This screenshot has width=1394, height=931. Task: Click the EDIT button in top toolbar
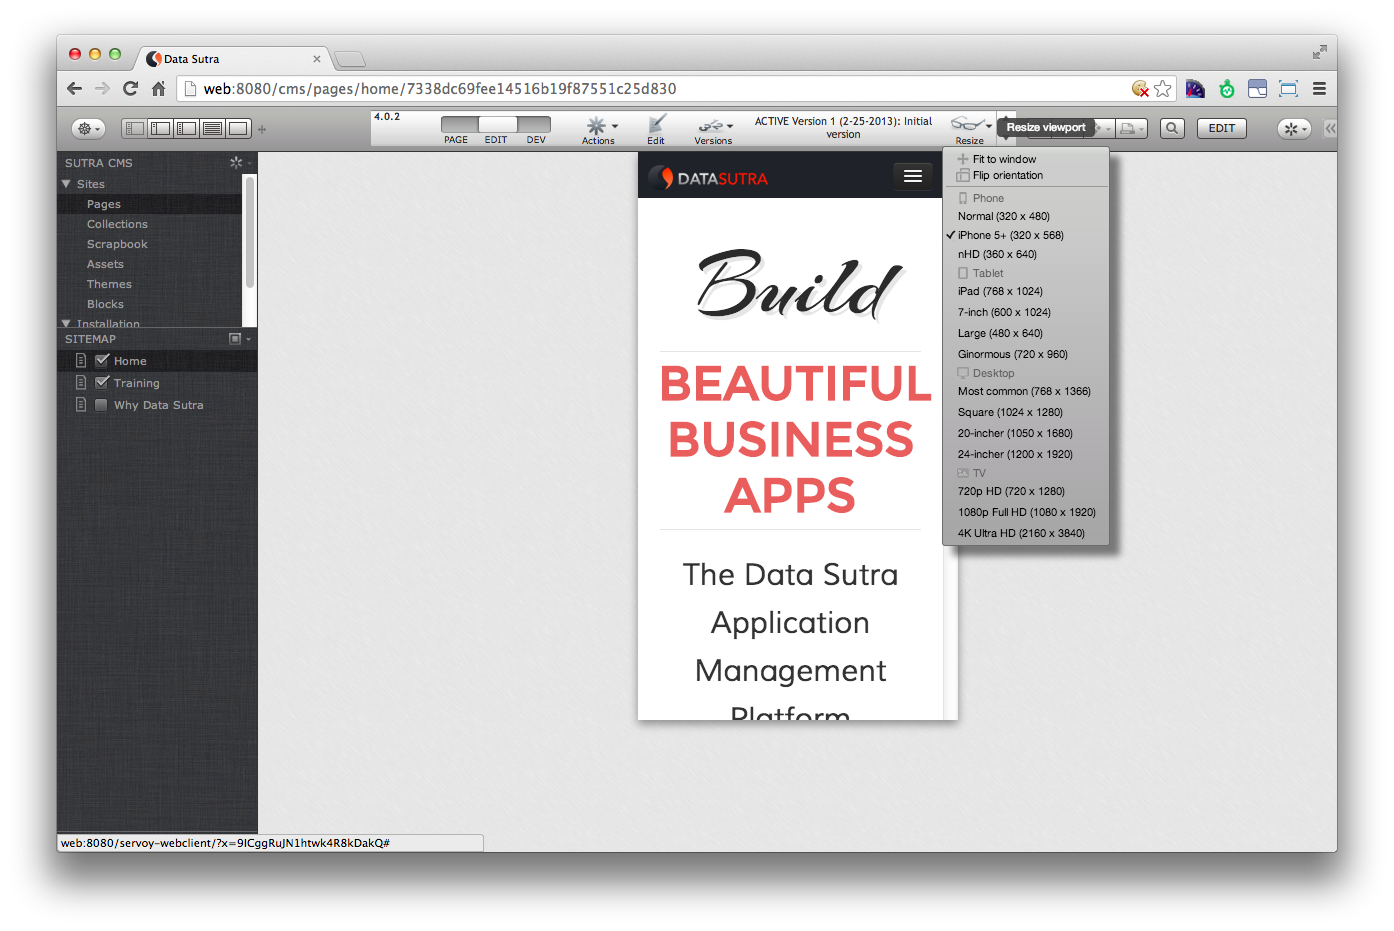(x=1222, y=128)
